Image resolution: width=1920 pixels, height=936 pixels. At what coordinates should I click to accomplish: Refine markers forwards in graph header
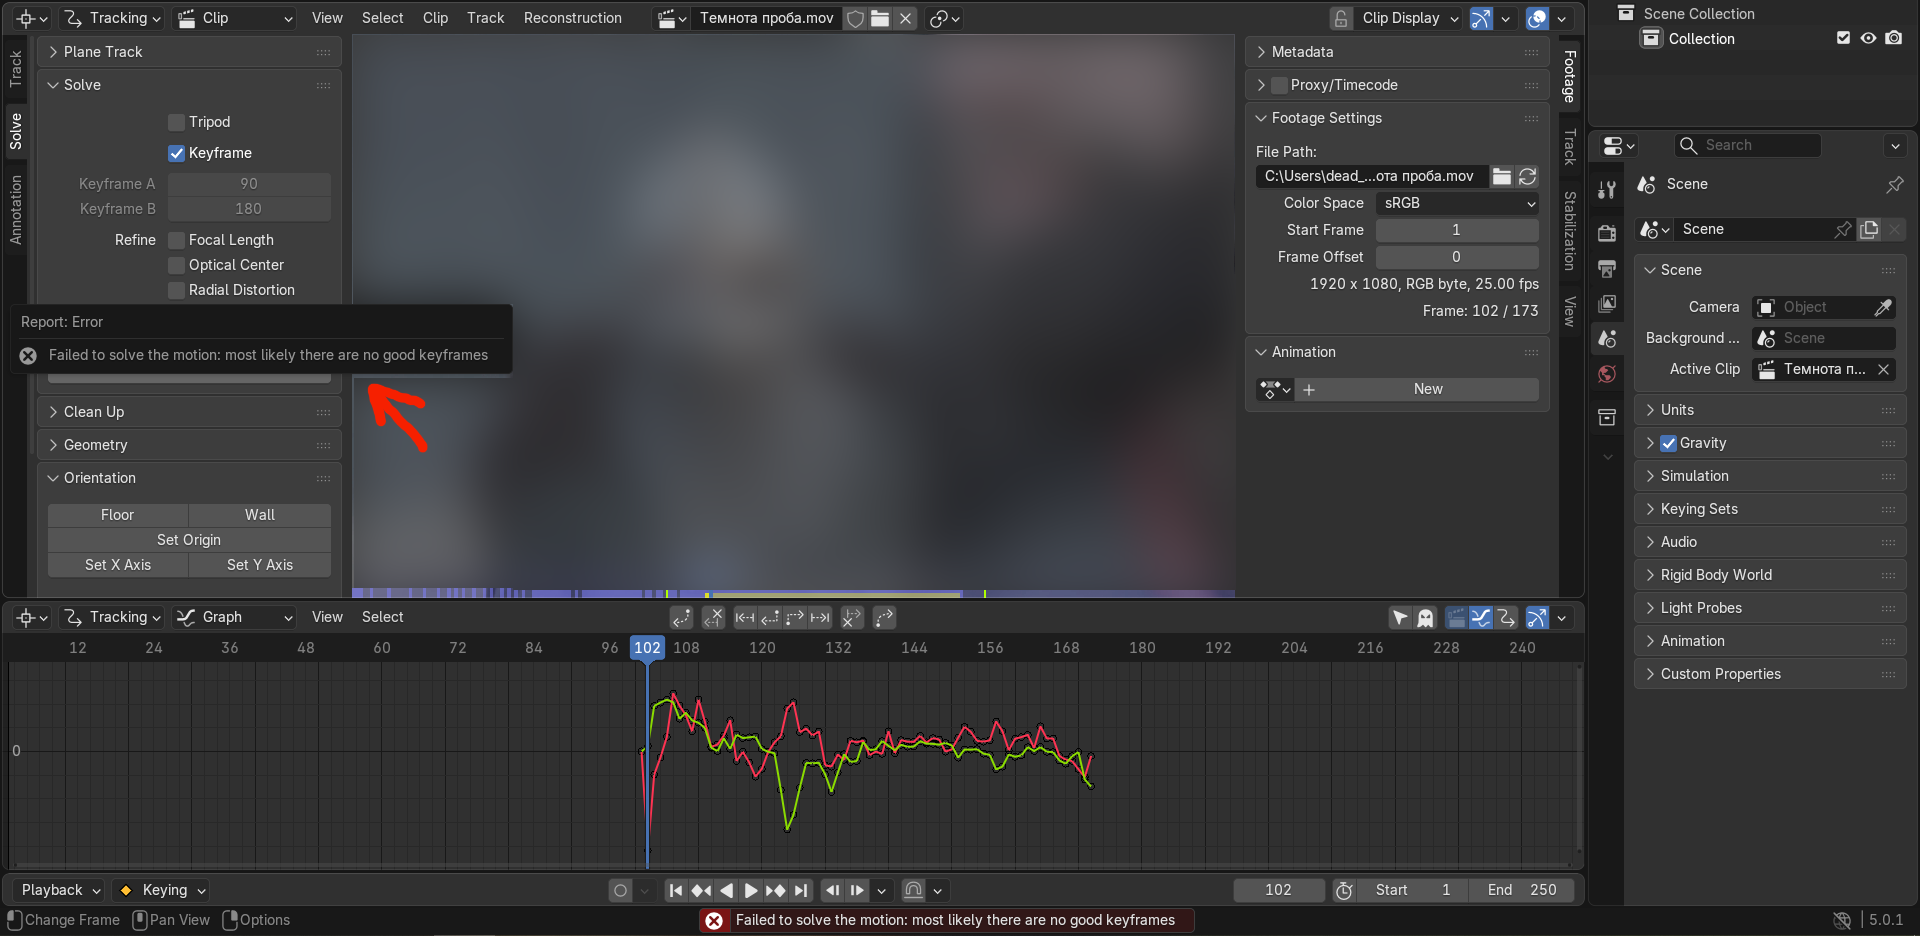click(x=884, y=618)
